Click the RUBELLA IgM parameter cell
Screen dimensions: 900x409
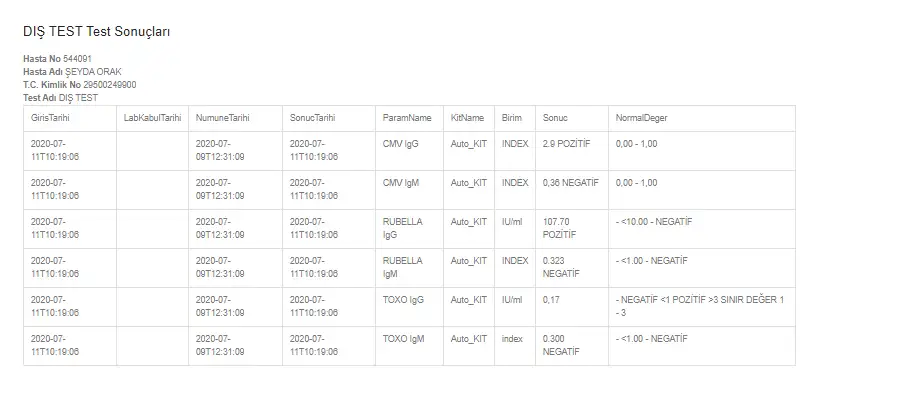click(x=403, y=267)
